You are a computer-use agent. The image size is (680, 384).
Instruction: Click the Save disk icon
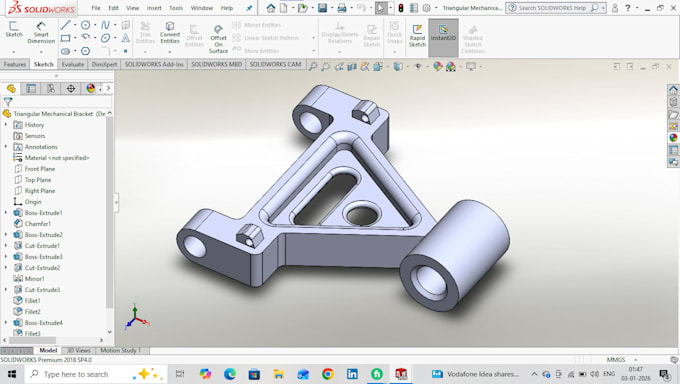322,8
